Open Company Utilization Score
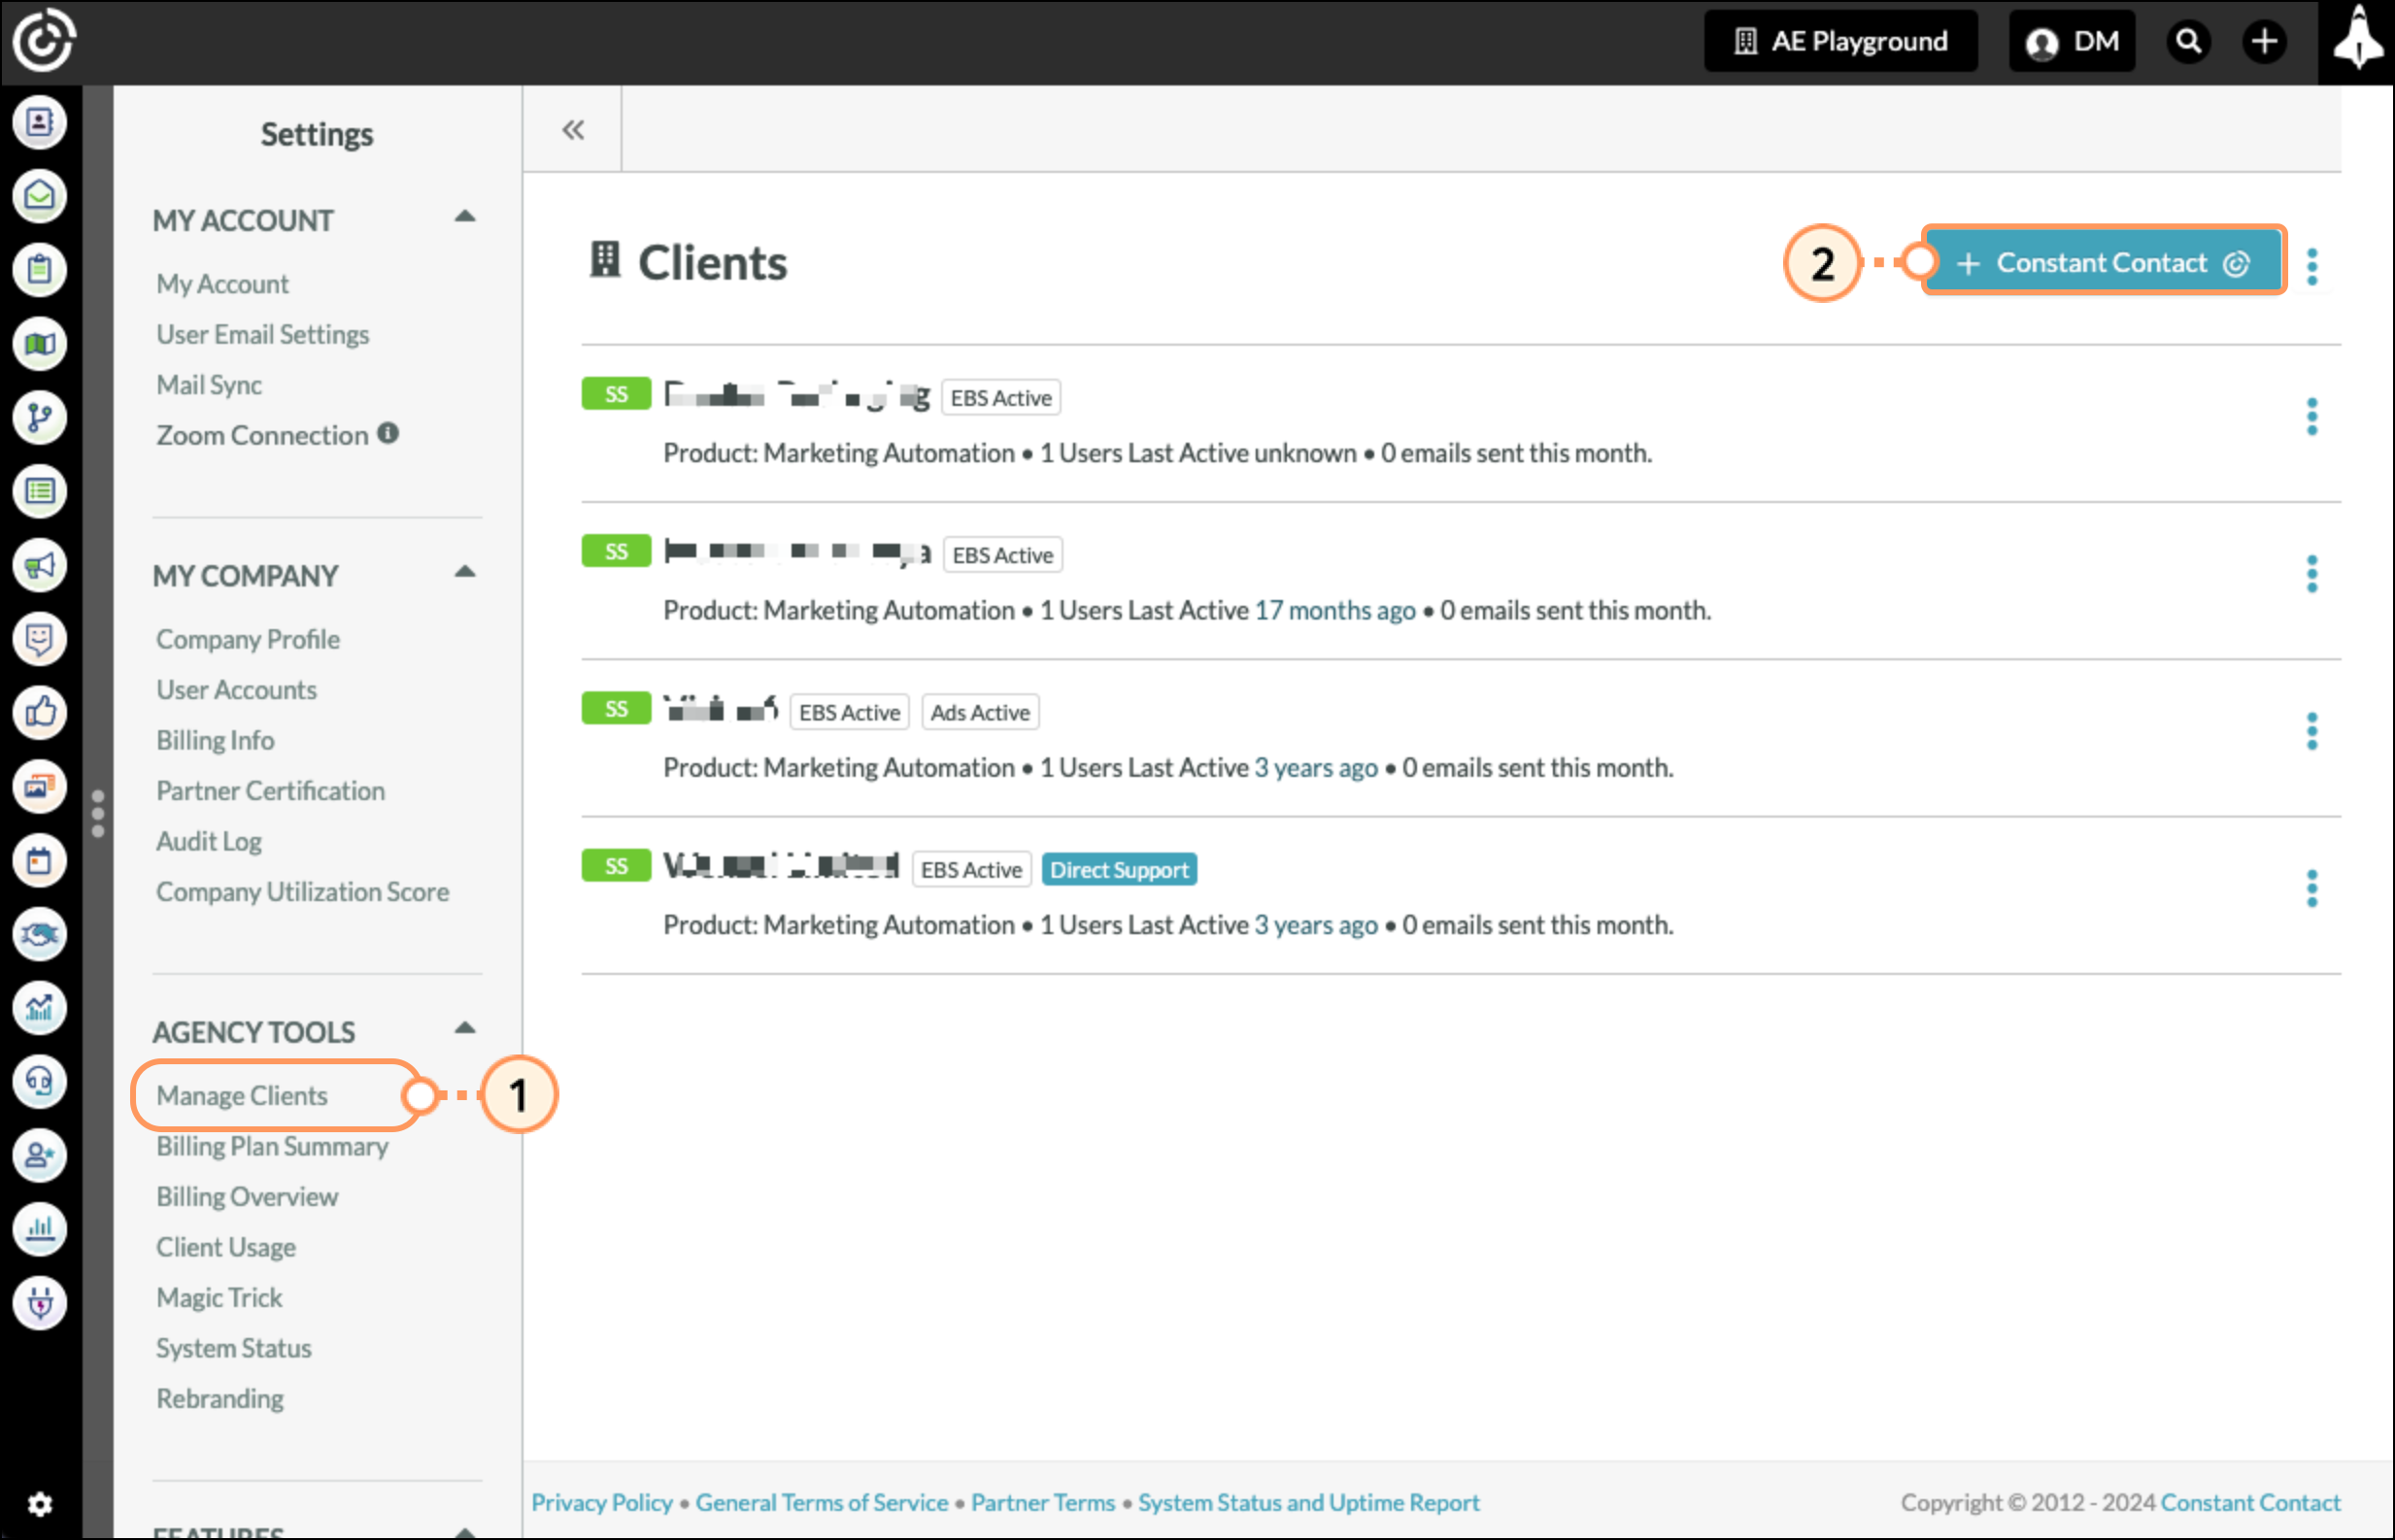Viewport: 2395px width, 1540px height. (302, 892)
